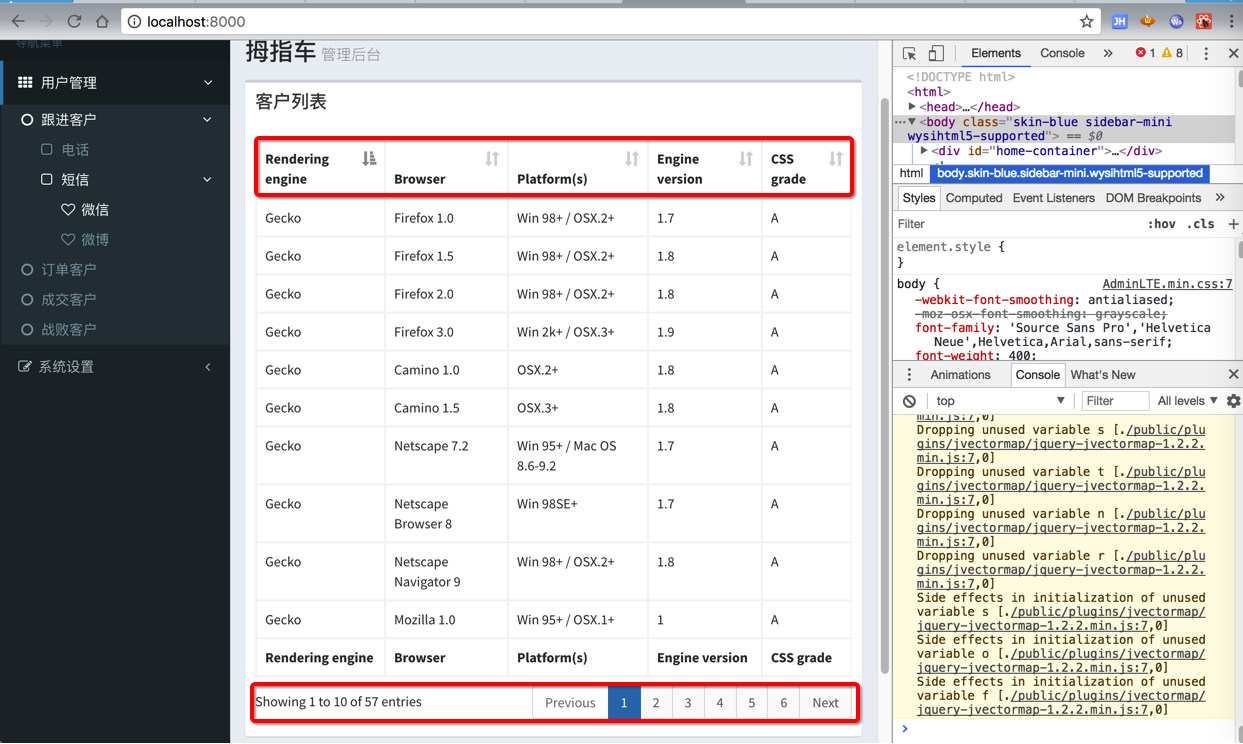The image size is (1243, 744).
Task: Switch to DevTools Console tab
Action: click(1062, 53)
